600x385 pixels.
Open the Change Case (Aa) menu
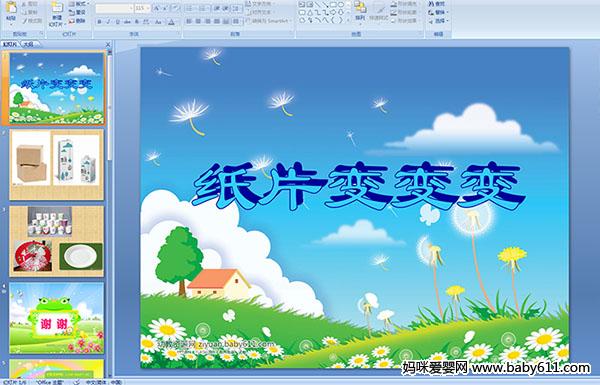(x=158, y=22)
